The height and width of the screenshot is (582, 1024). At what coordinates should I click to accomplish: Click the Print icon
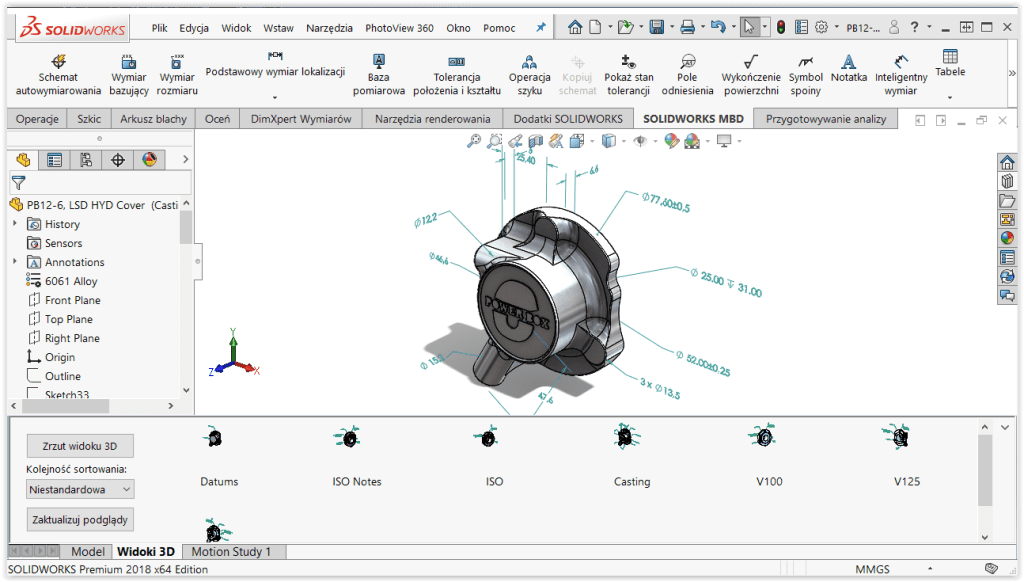687,27
